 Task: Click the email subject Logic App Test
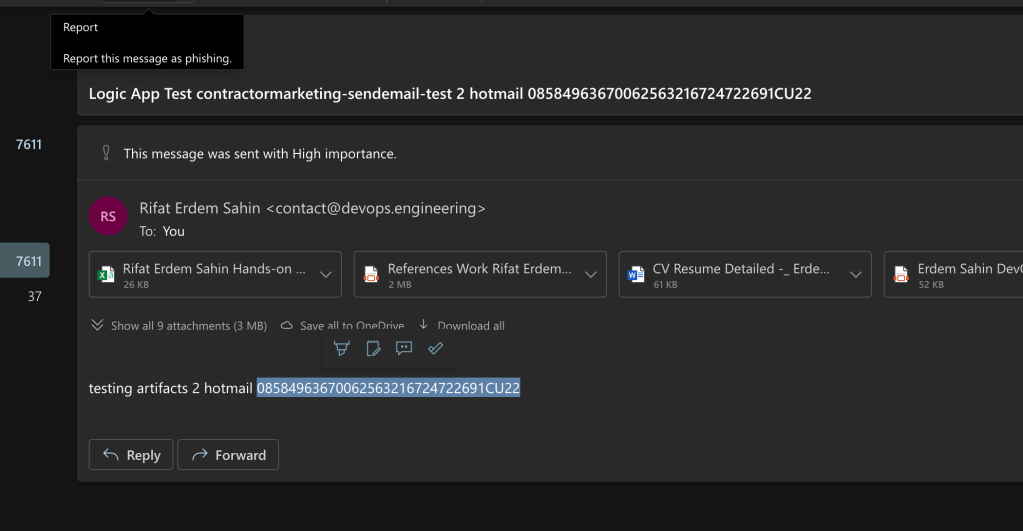[450, 93]
